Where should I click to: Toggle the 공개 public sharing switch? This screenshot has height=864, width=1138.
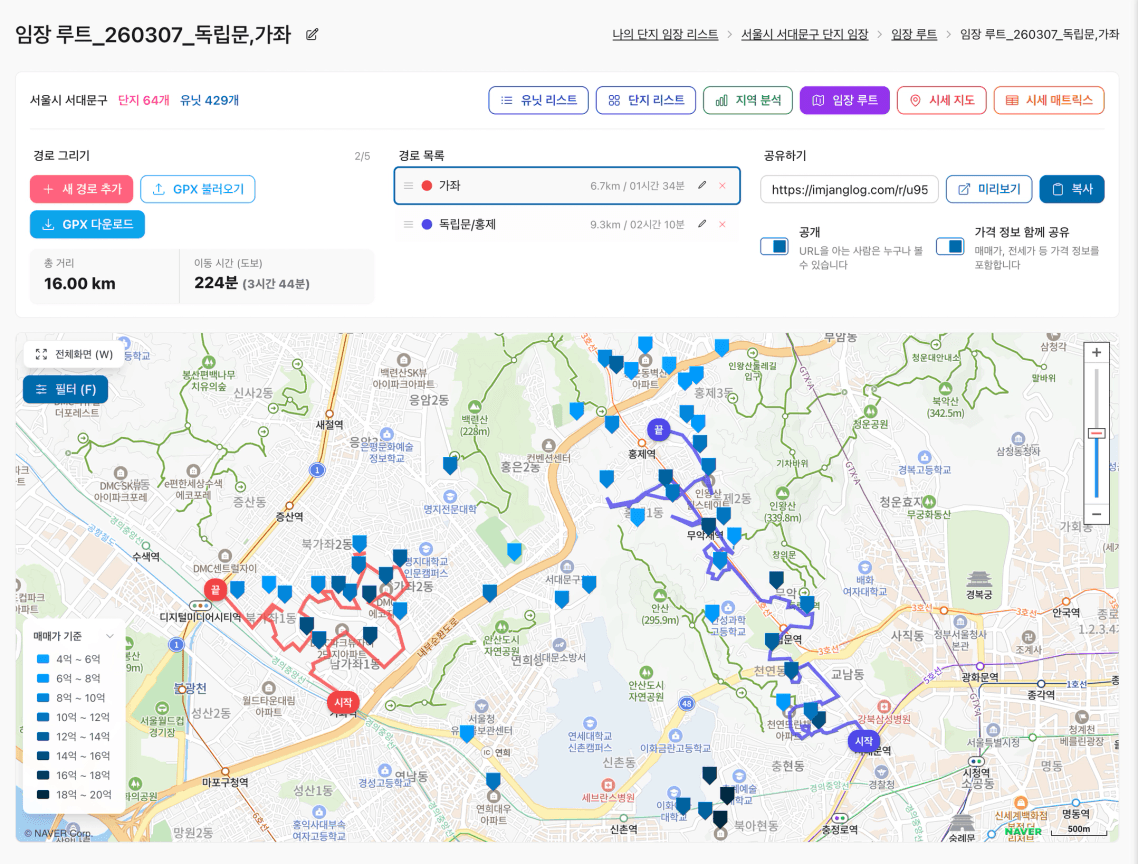(x=774, y=246)
